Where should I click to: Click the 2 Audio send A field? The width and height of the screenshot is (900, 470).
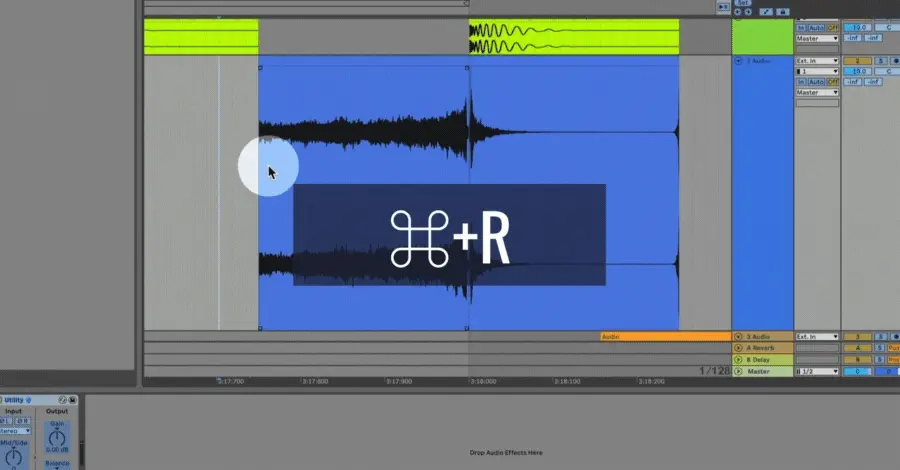click(x=852, y=82)
